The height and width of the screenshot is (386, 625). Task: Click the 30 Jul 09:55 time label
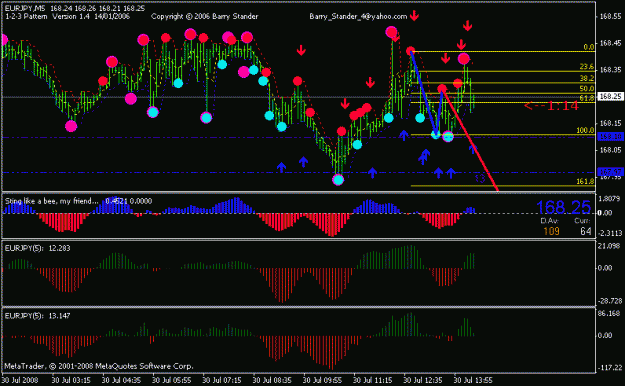pos(323,380)
